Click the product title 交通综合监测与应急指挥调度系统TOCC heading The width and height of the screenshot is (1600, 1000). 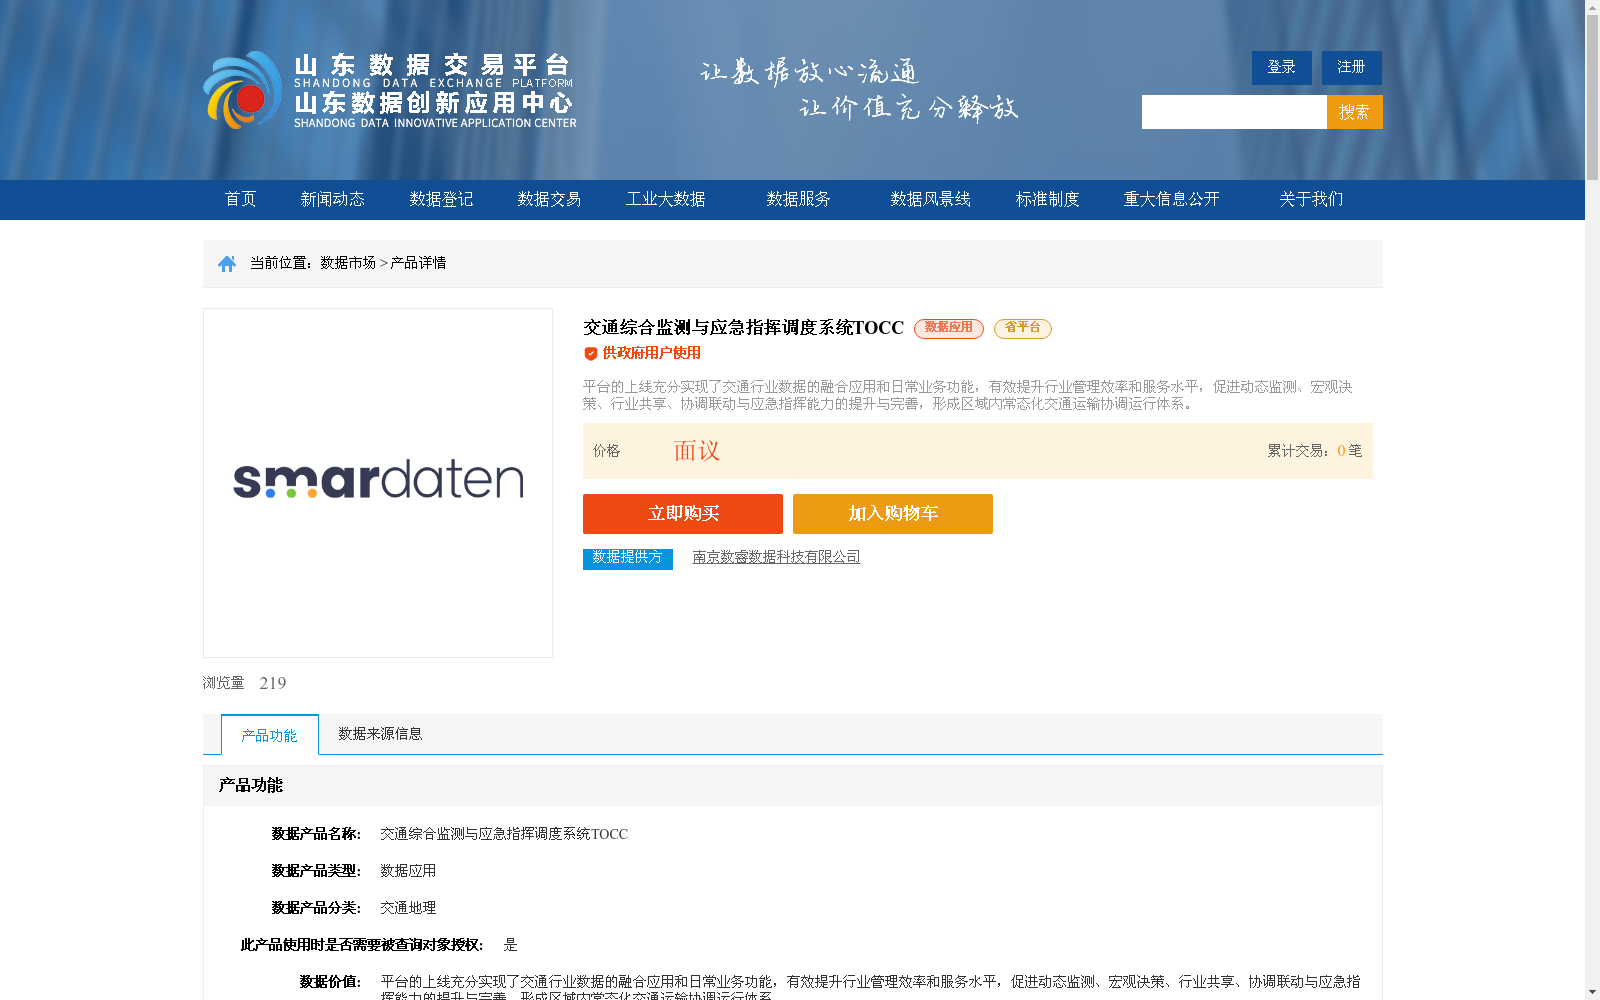(743, 328)
